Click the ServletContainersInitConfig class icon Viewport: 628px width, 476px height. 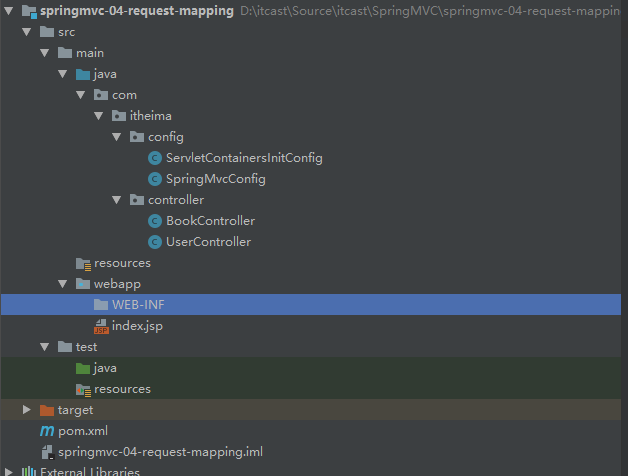click(154, 158)
